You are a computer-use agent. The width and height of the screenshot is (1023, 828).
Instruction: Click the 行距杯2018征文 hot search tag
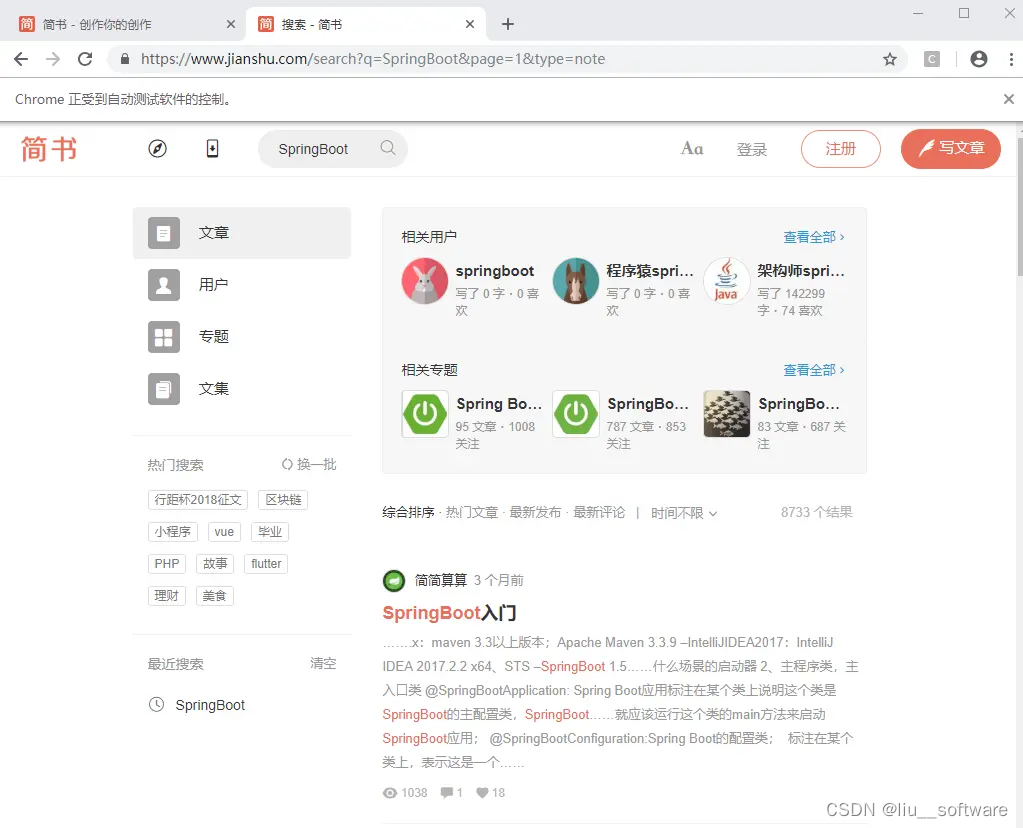(x=198, y=500)
